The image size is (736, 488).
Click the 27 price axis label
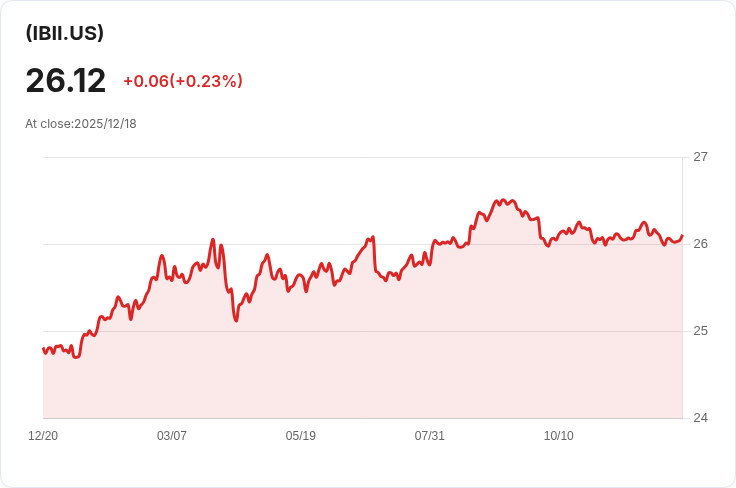700,157
